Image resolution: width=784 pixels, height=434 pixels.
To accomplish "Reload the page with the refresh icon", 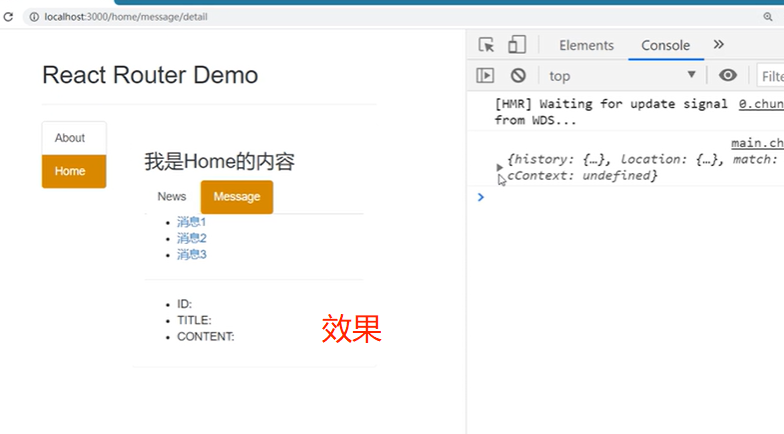I will tap(8, 17).
